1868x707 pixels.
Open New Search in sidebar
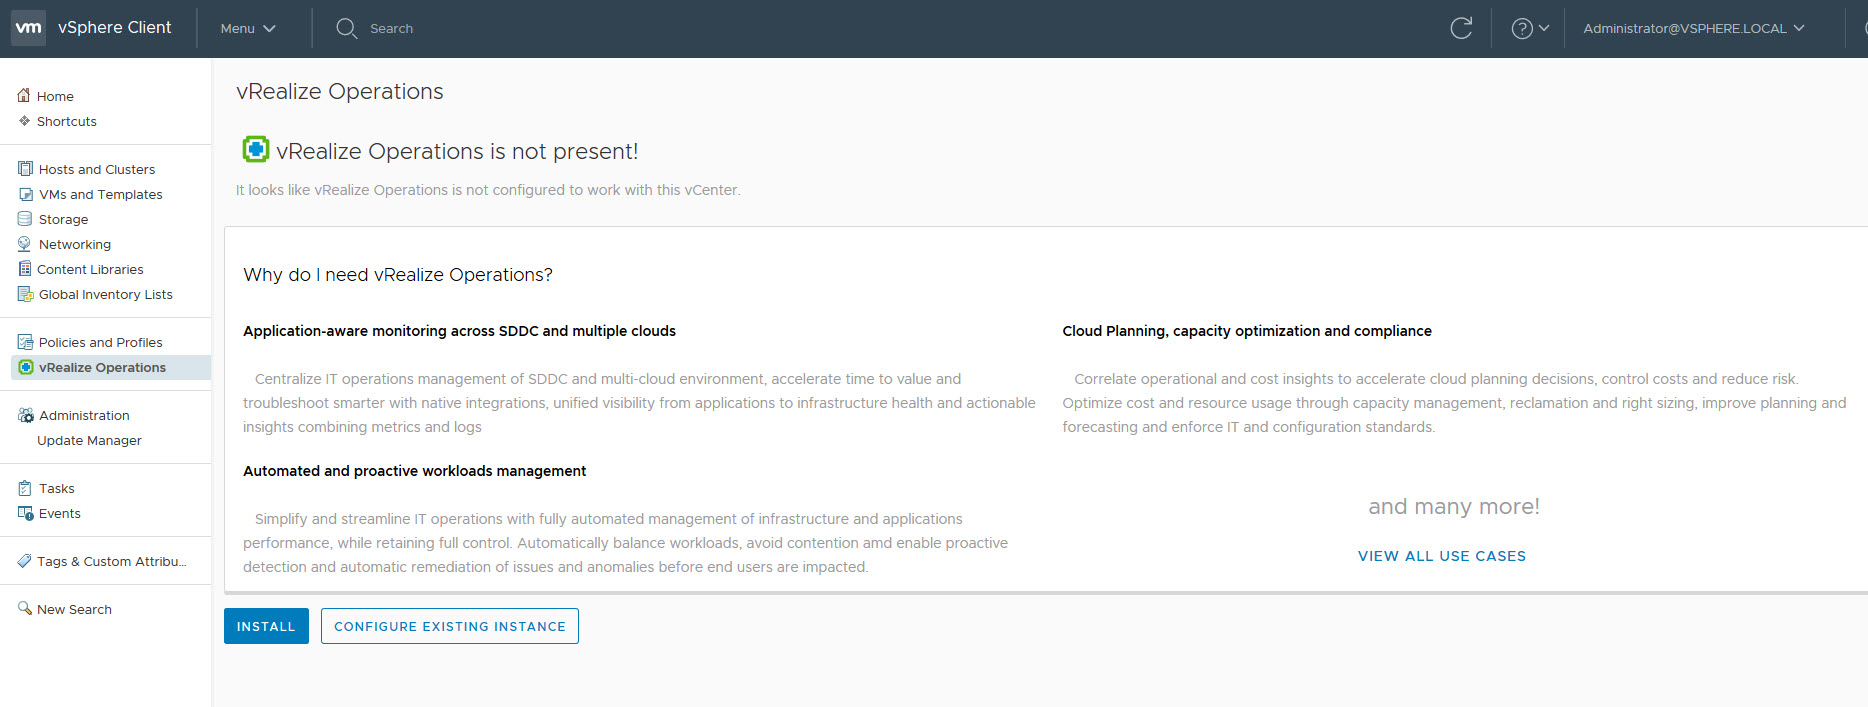click(74, 609)
